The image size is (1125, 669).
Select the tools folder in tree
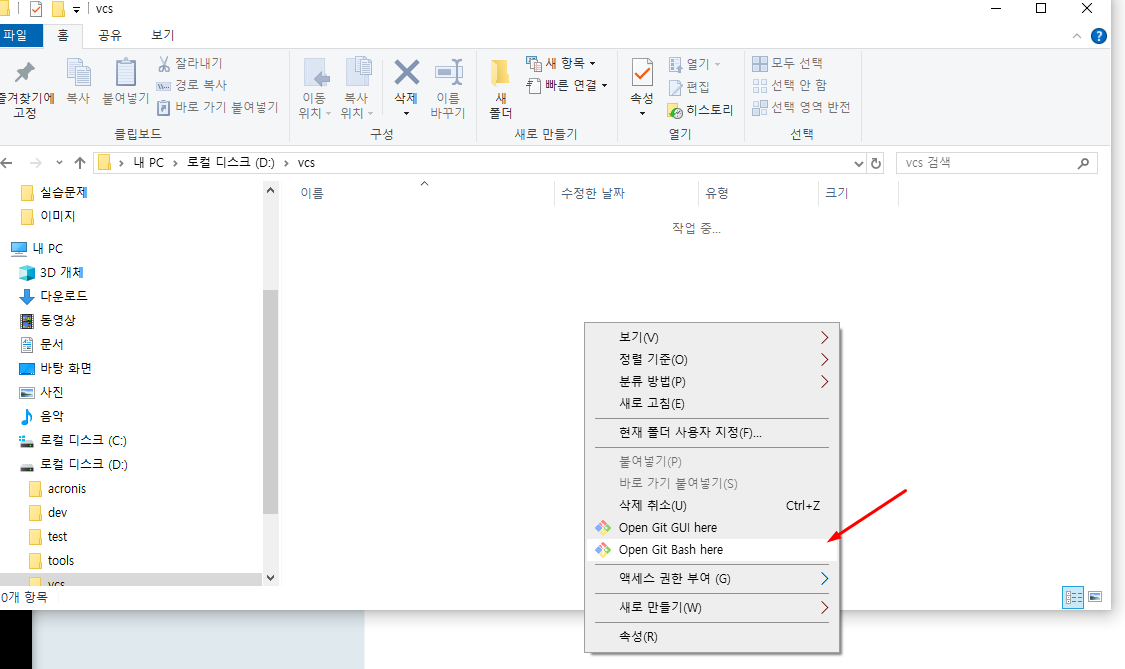[52, 561]
